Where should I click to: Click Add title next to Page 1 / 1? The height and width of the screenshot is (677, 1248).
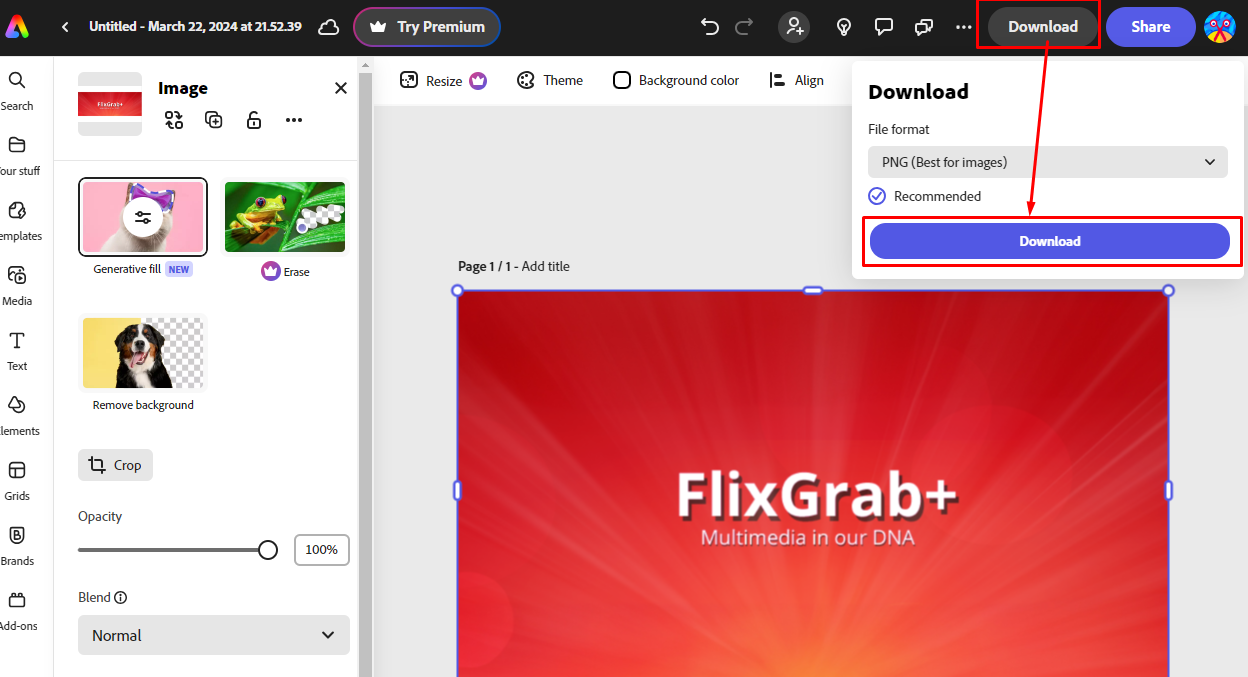click(545, 266)
